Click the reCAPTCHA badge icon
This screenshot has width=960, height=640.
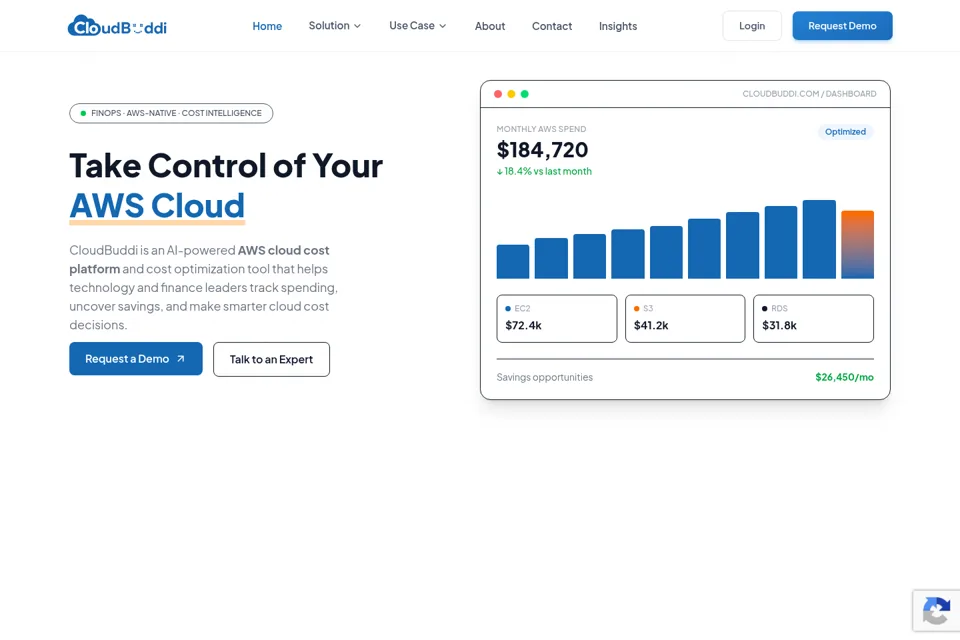tap(936, 611)
